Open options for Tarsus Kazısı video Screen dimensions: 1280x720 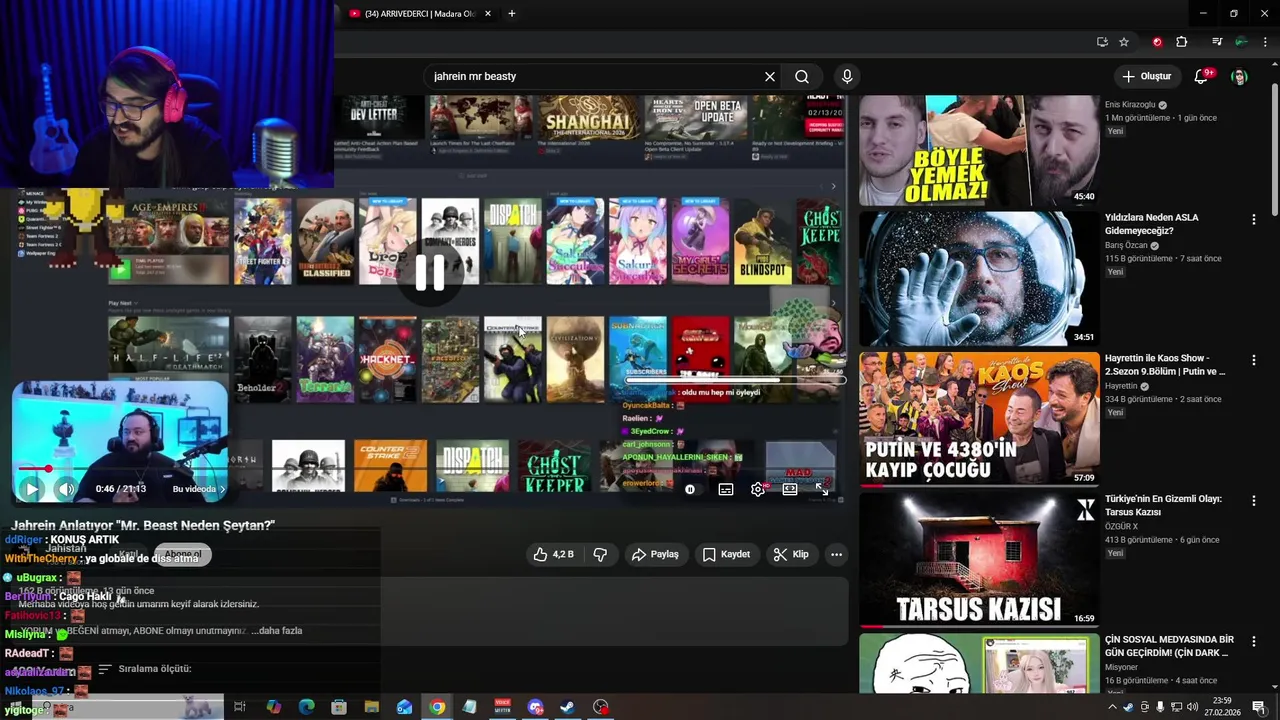click(x=1253, y=501)
